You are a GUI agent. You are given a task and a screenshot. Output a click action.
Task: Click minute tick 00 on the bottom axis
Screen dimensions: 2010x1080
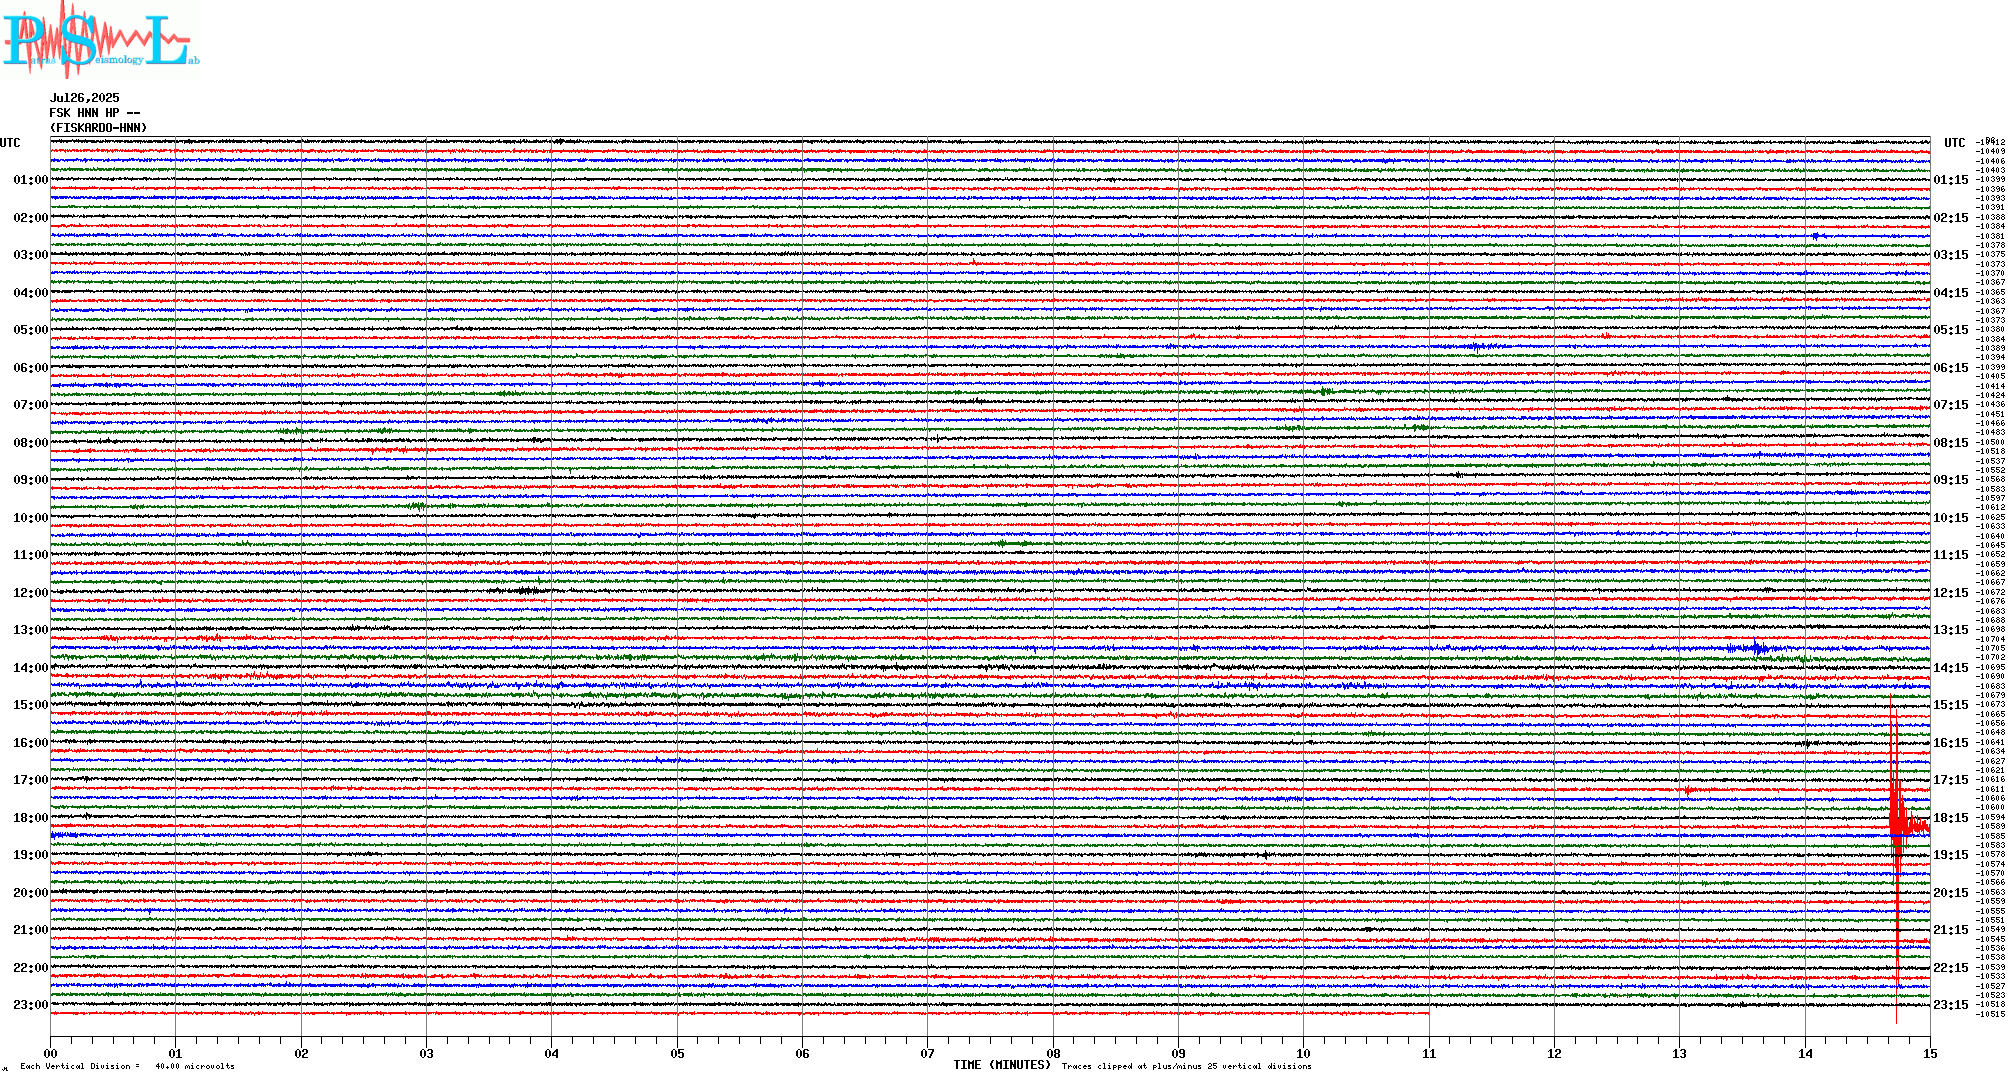pos(51,1053)
